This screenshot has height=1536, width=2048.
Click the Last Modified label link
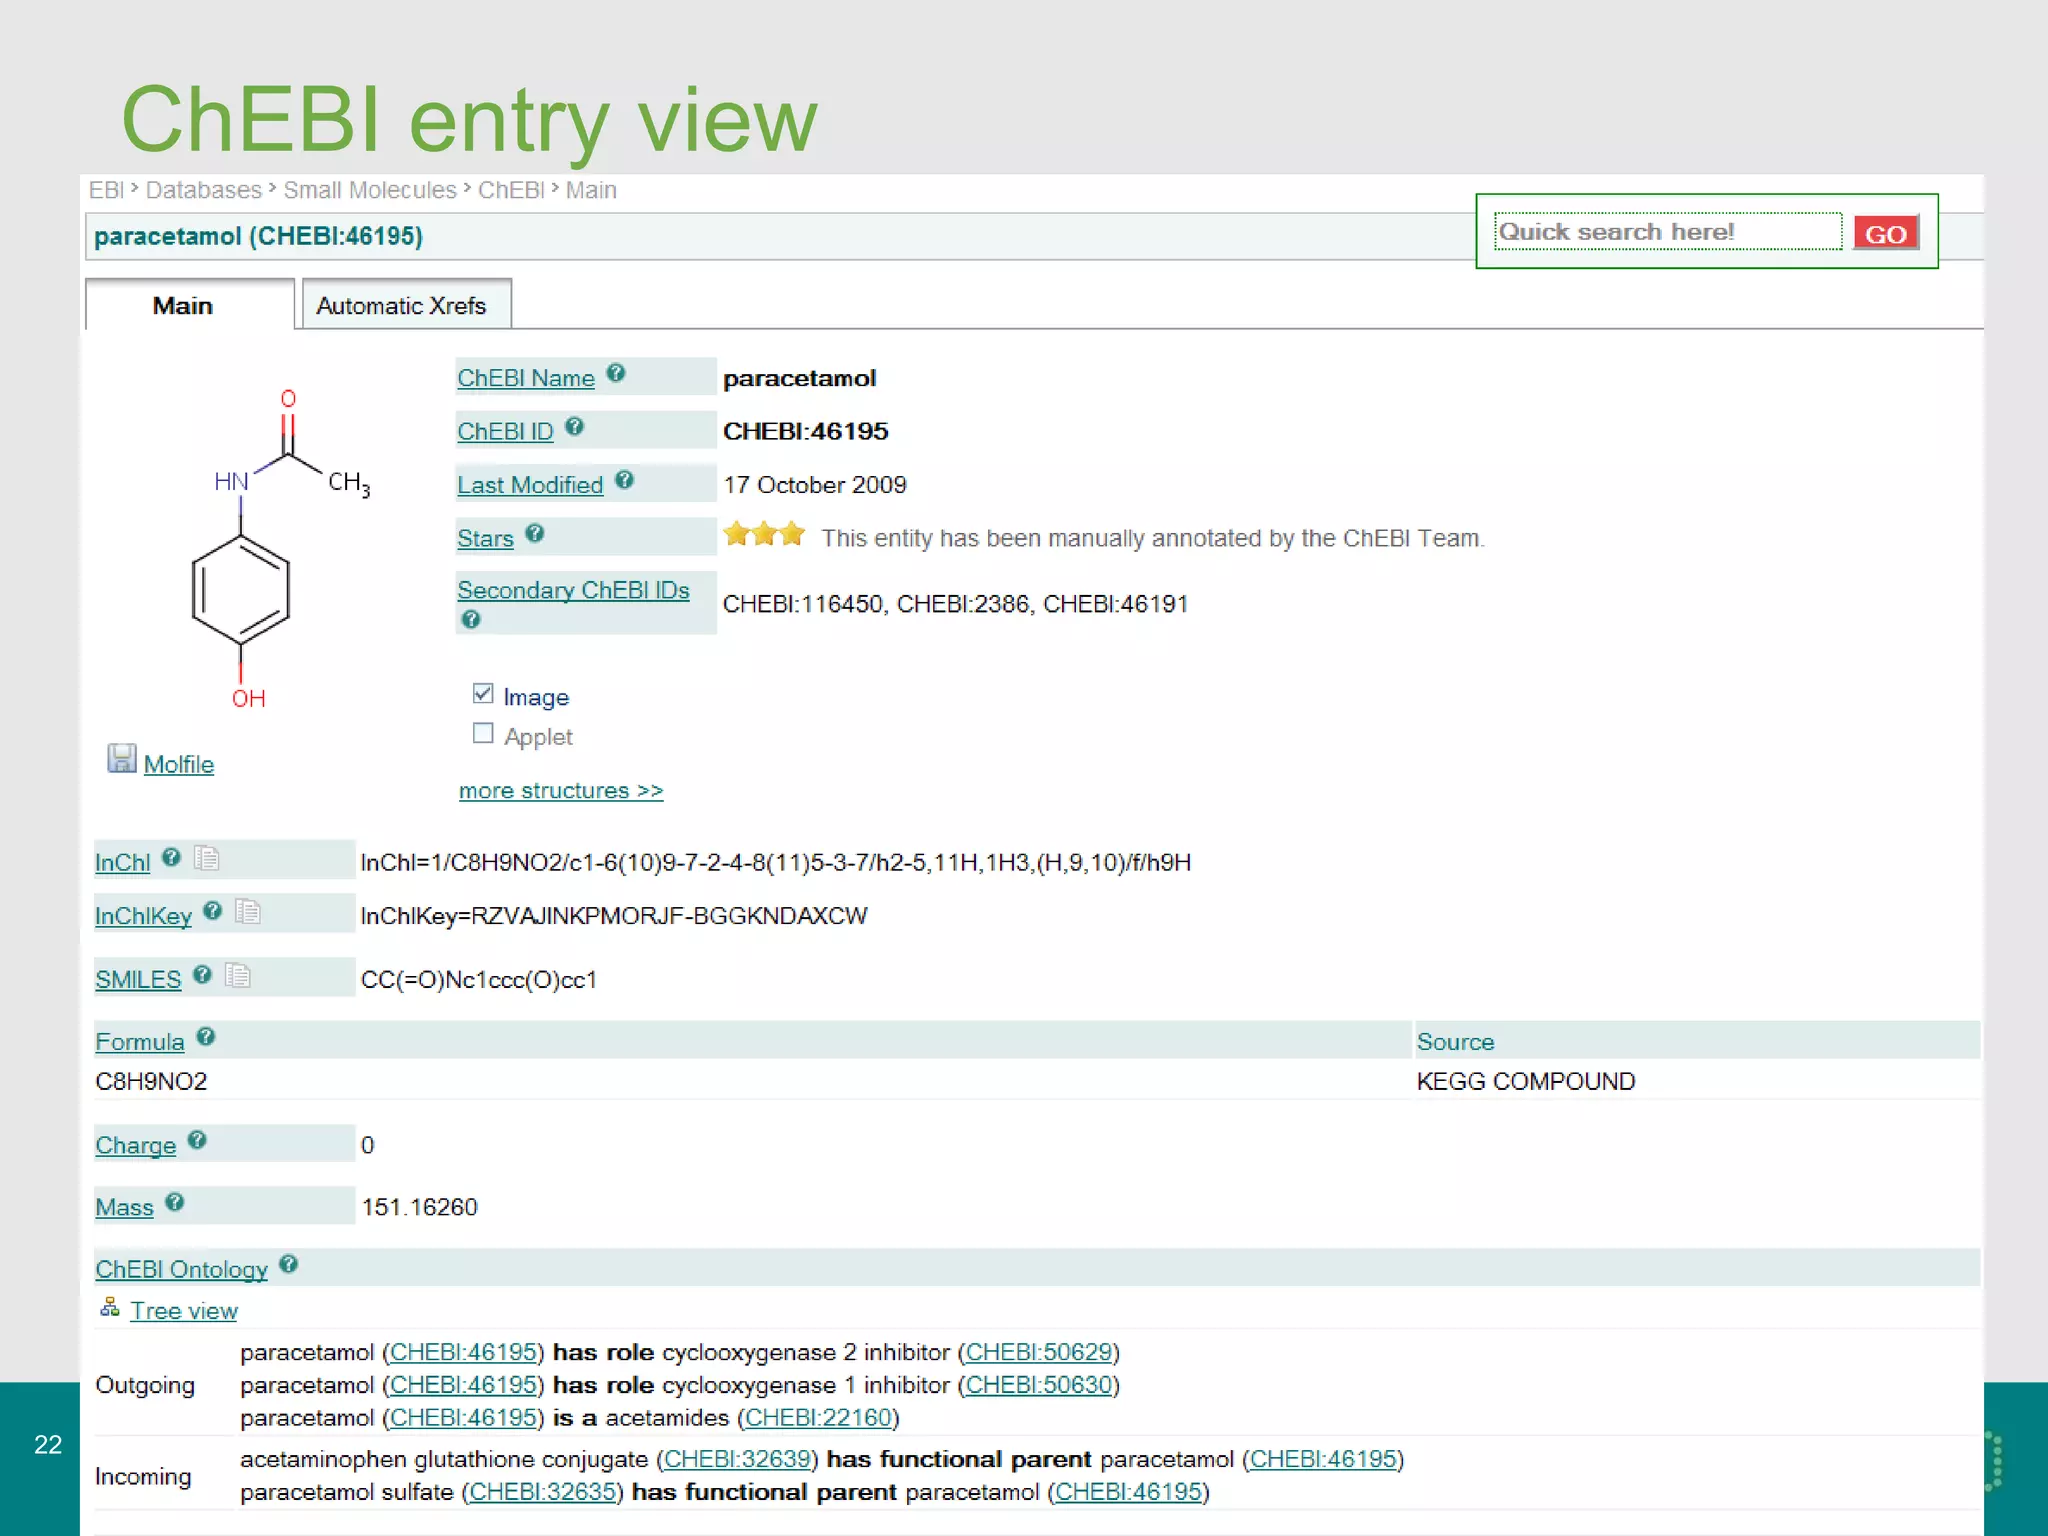(x=530, y=485)
